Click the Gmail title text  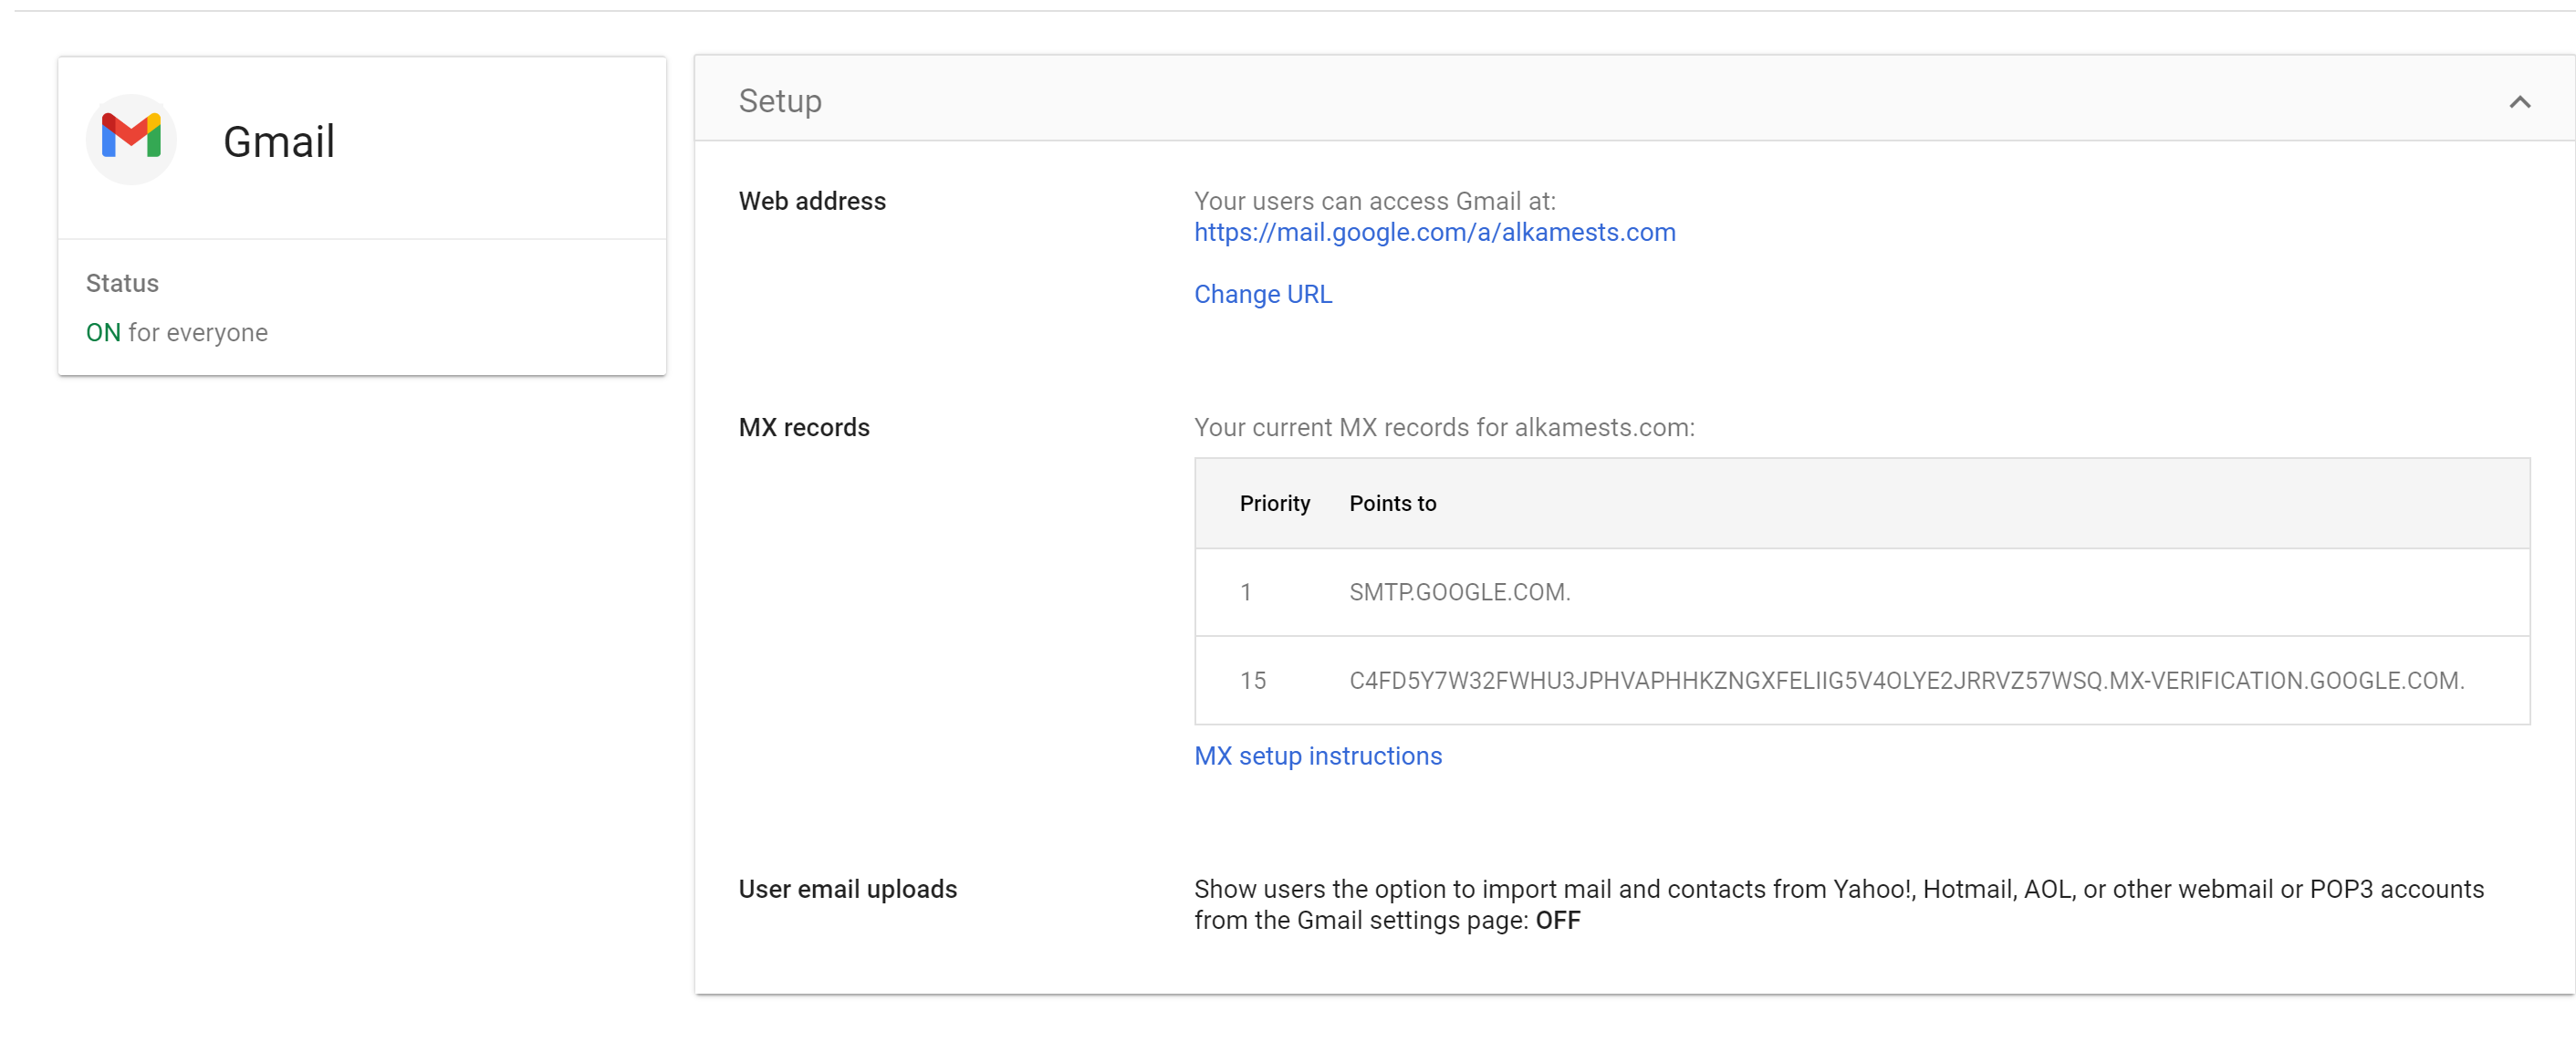[x=278, y=141]
